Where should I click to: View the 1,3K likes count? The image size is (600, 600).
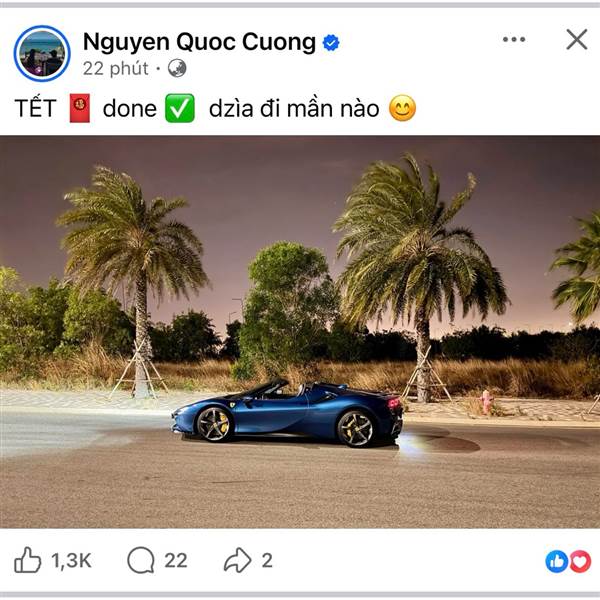tap(72, 561)
